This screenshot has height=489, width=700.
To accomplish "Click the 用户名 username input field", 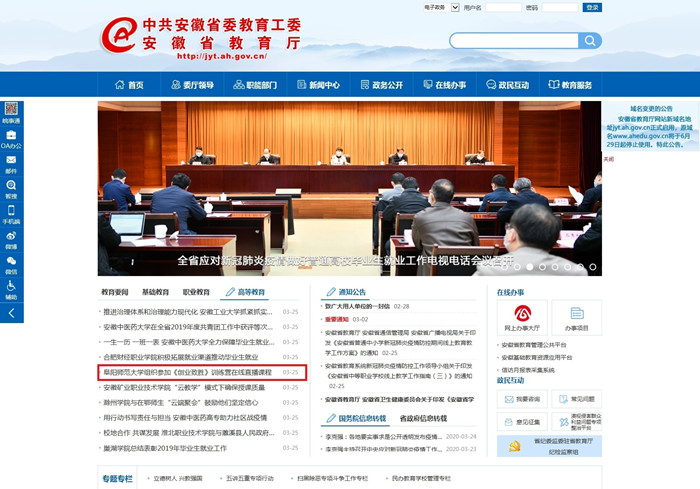I will (x=502, y=7).
